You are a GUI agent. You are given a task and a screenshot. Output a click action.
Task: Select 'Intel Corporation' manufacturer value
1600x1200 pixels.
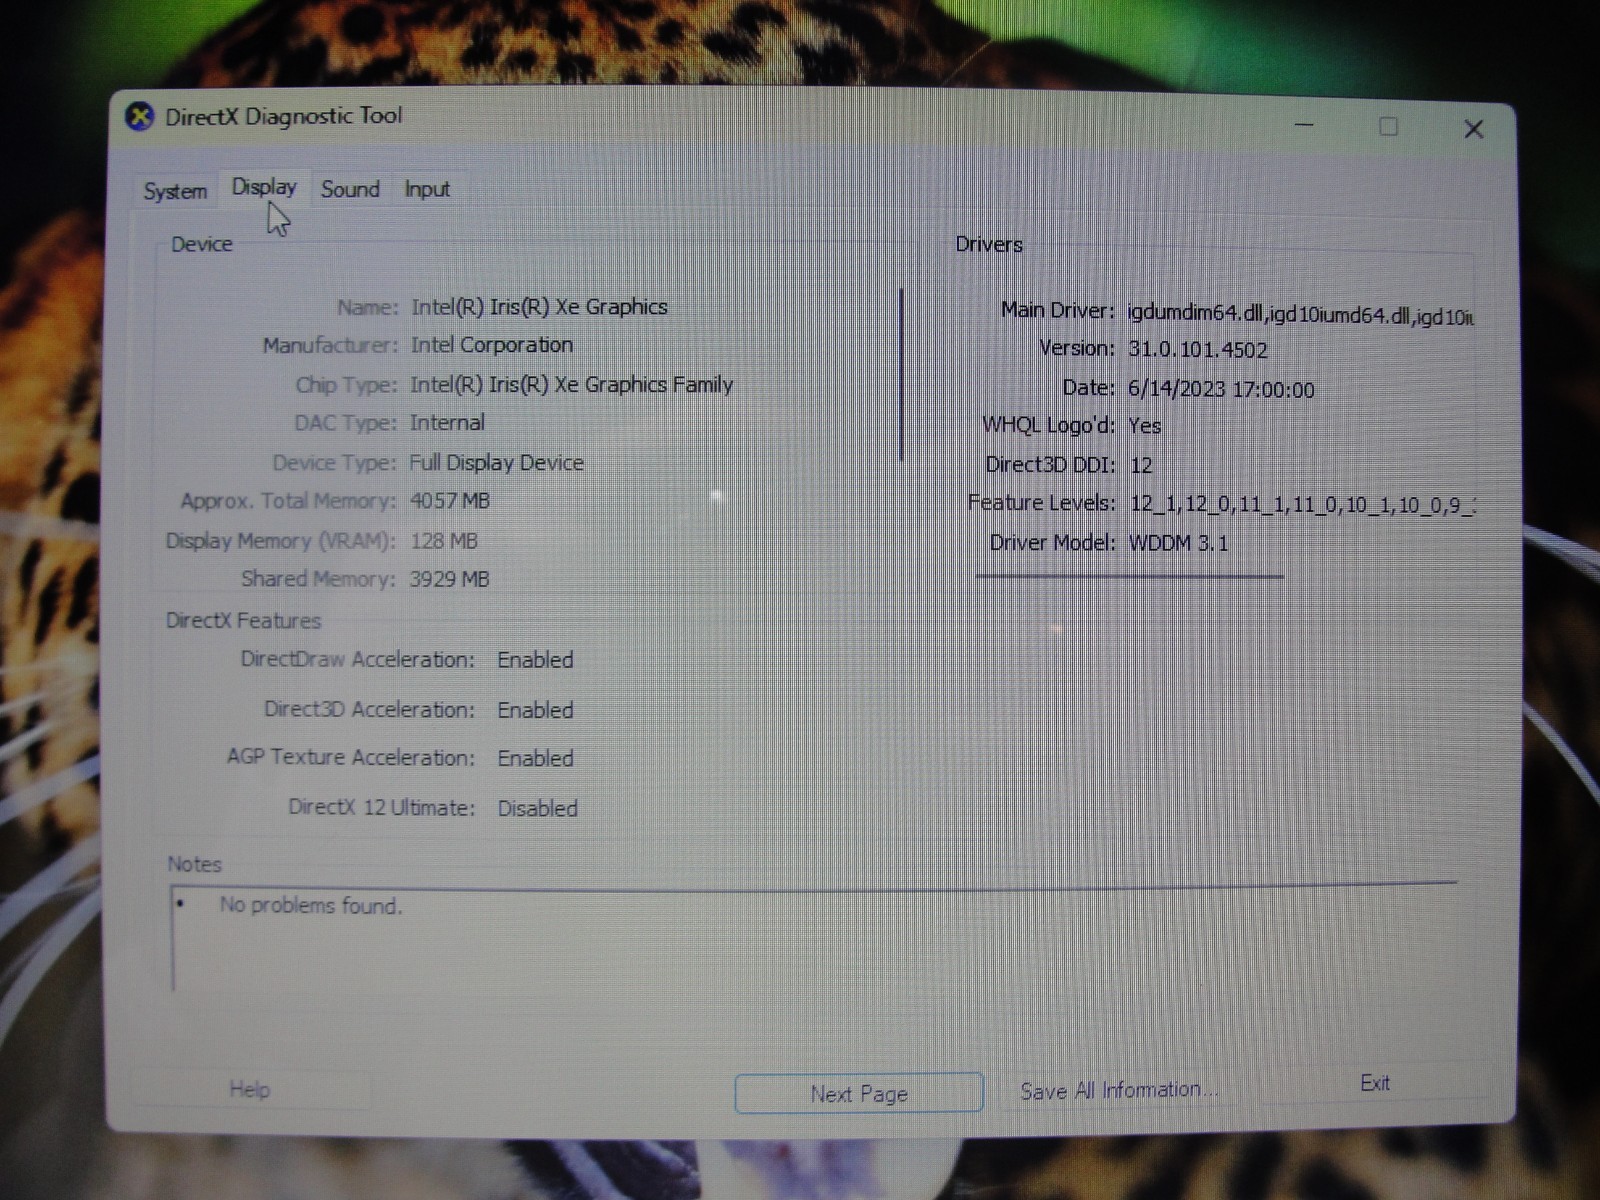tap(492, 345)
